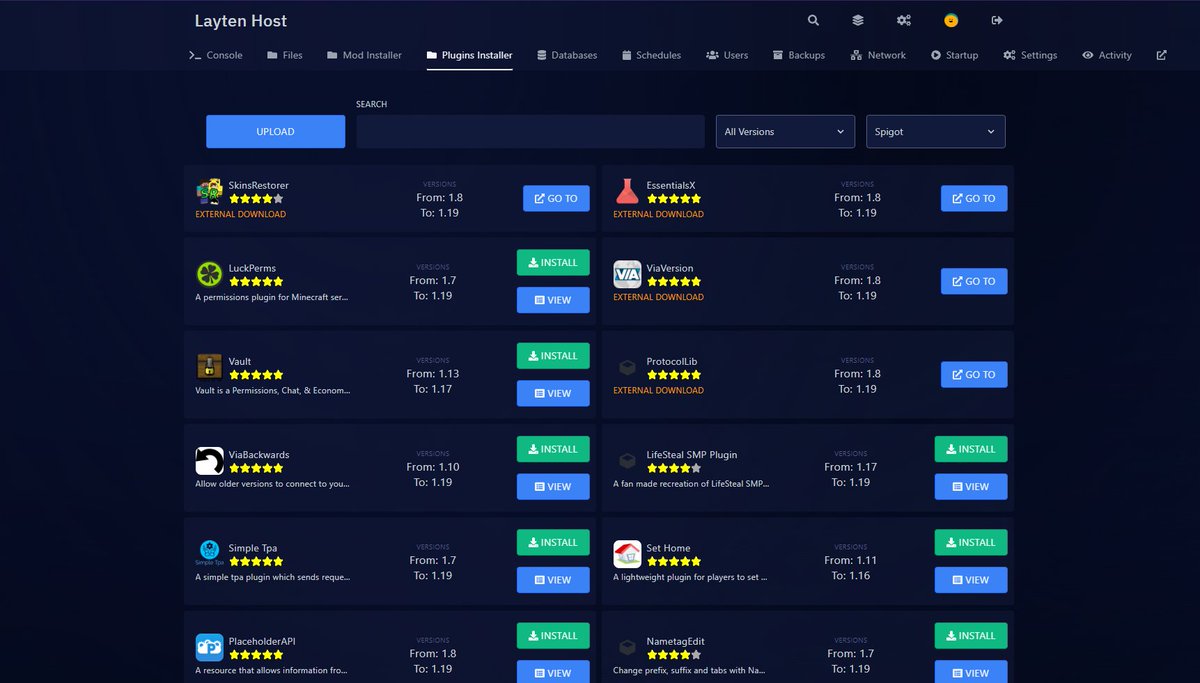View LifeSteal SMP Plugin details
Screen dimensions: 1200x683
click(x=971, y=486)
